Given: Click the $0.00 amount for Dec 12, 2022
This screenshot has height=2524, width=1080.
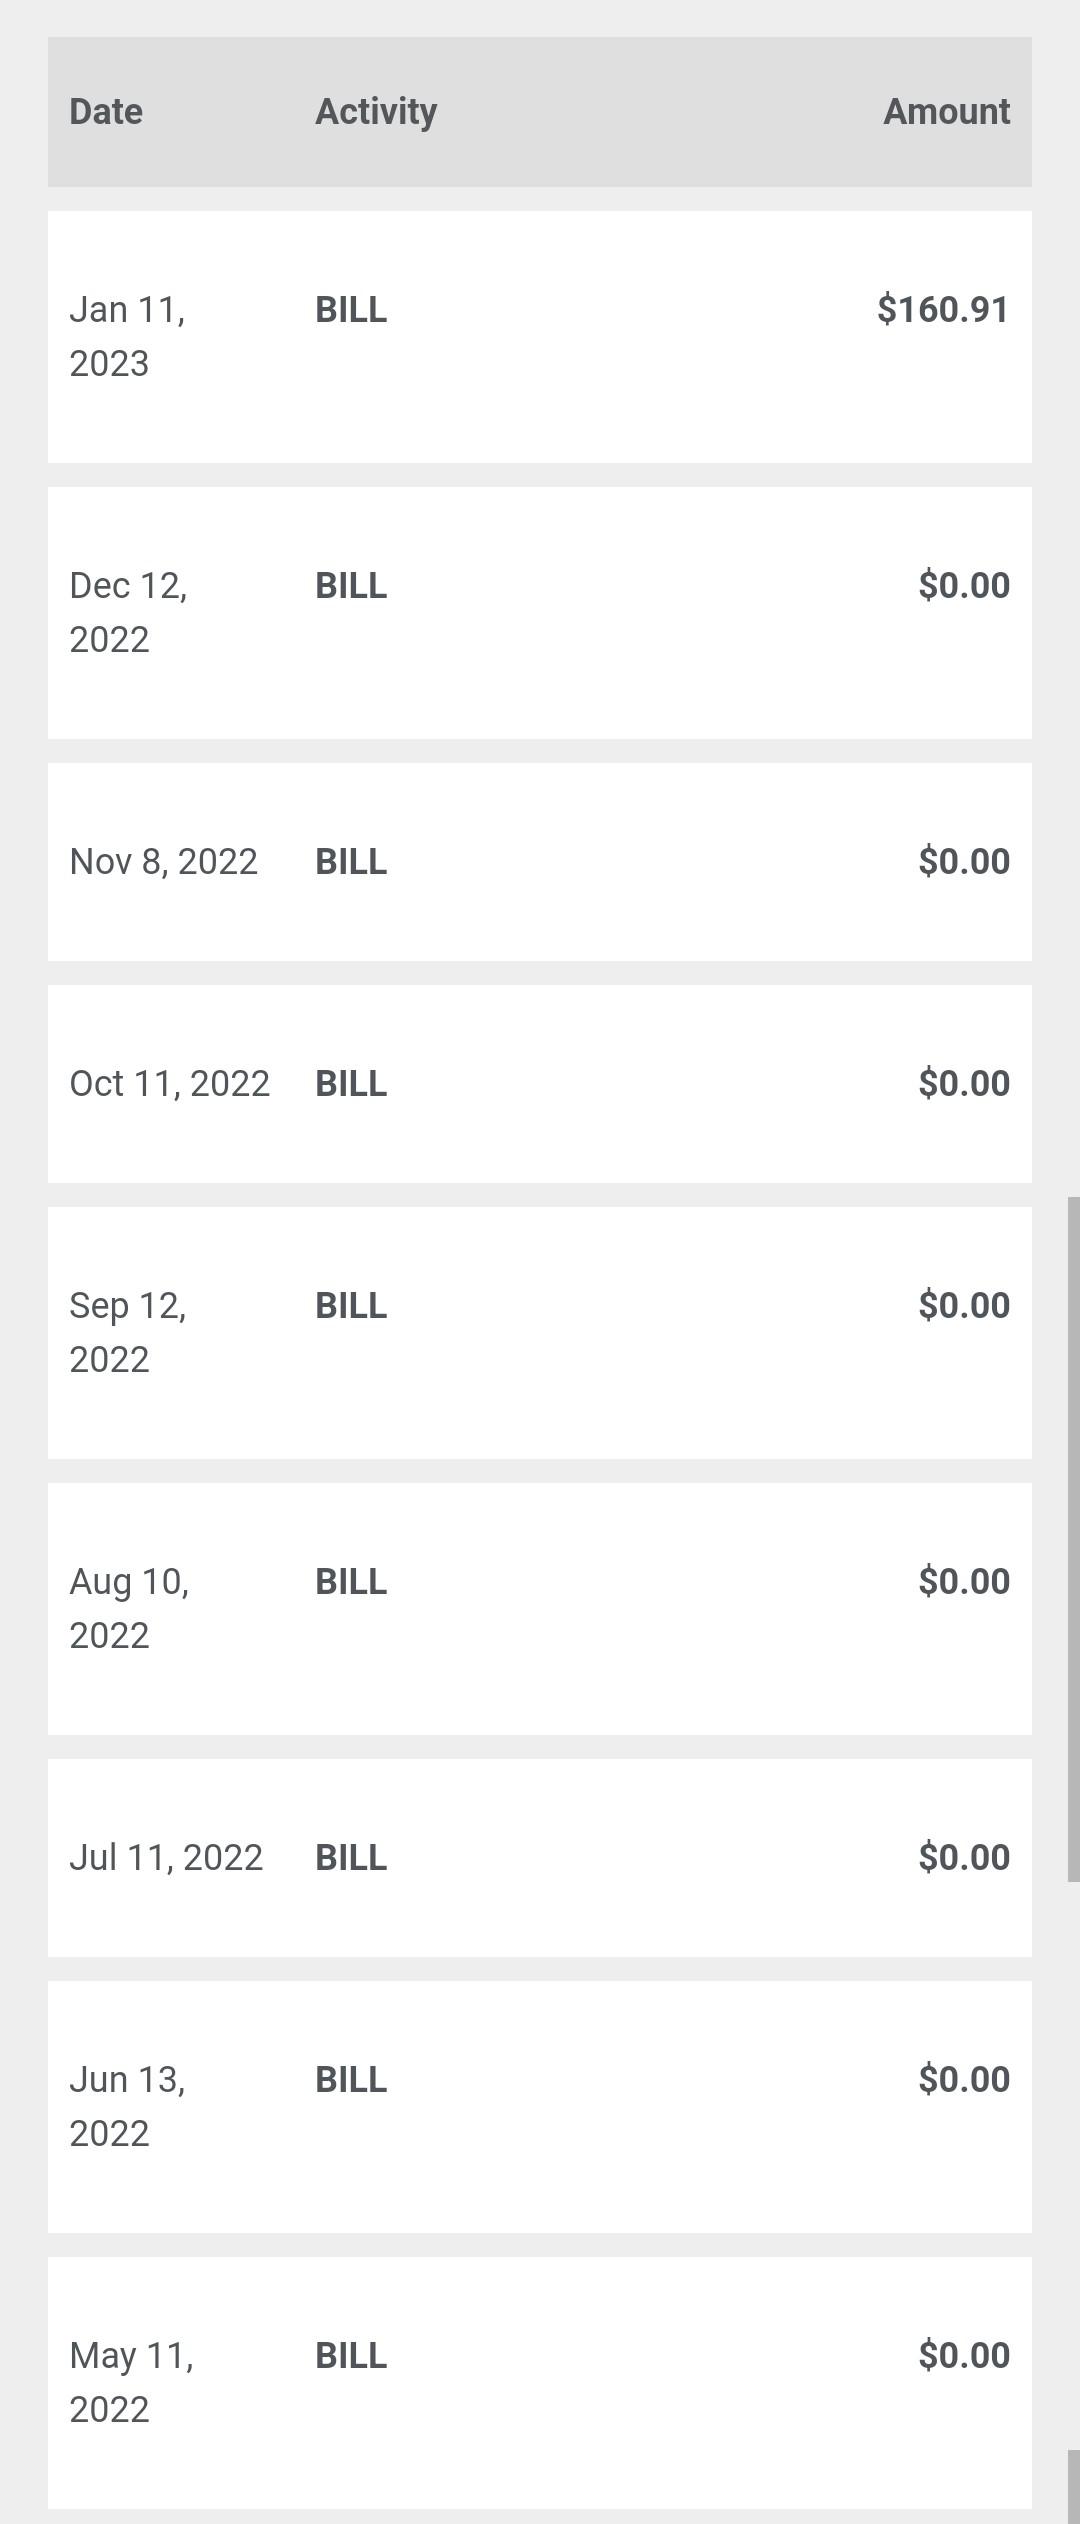Looking at the screenshot, I should point(964,586).
